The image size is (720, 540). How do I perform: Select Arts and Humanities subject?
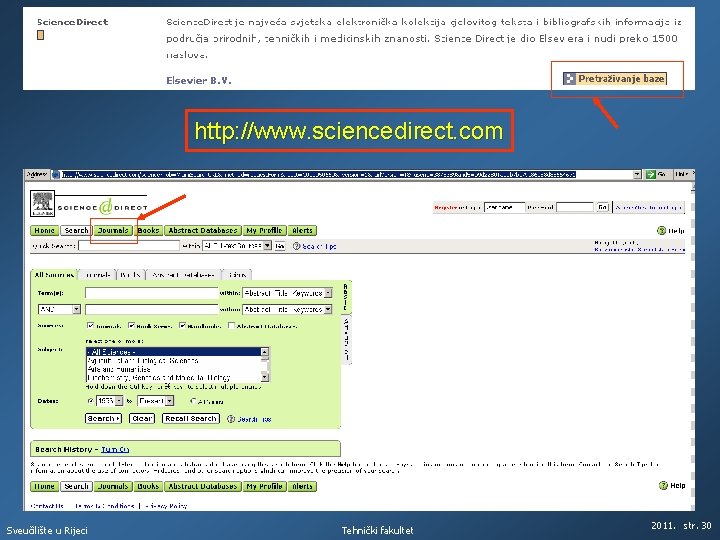pos(174,369)
